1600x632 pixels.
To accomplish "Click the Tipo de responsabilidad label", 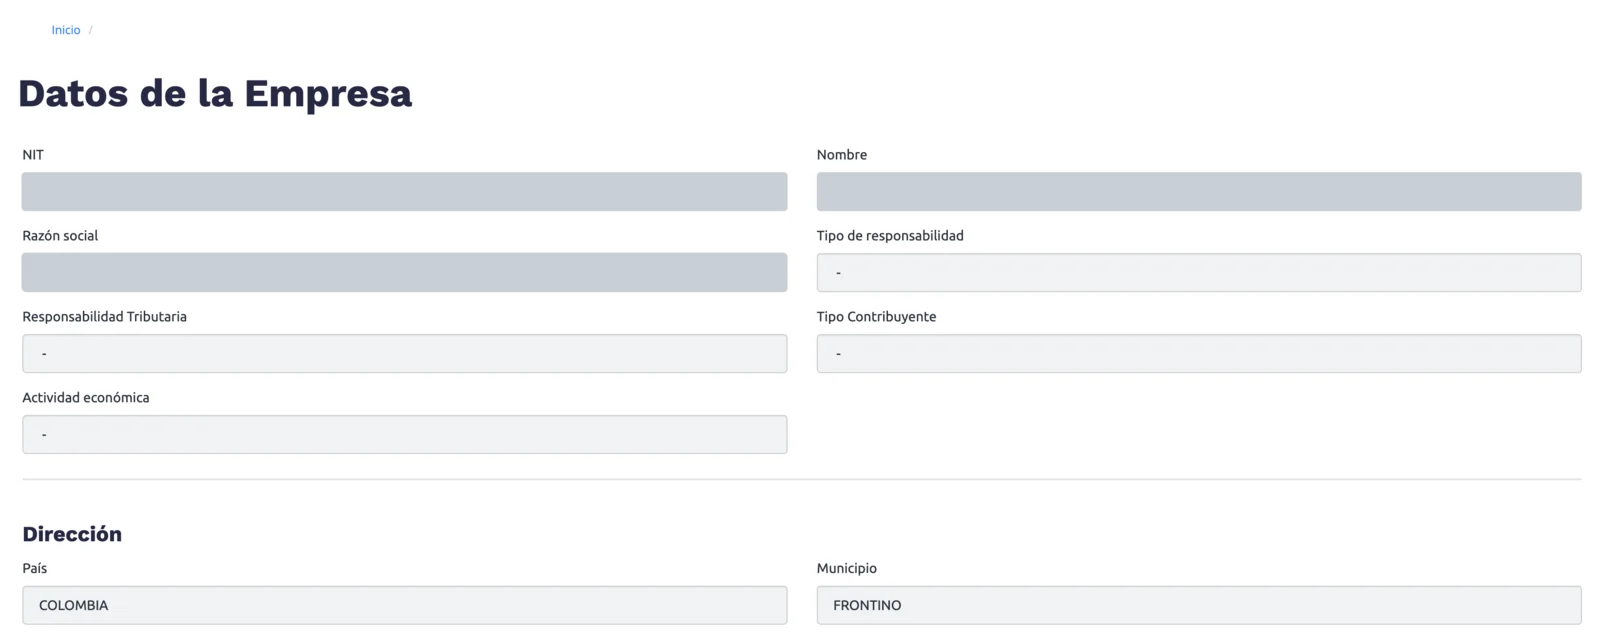I will 890,236.
